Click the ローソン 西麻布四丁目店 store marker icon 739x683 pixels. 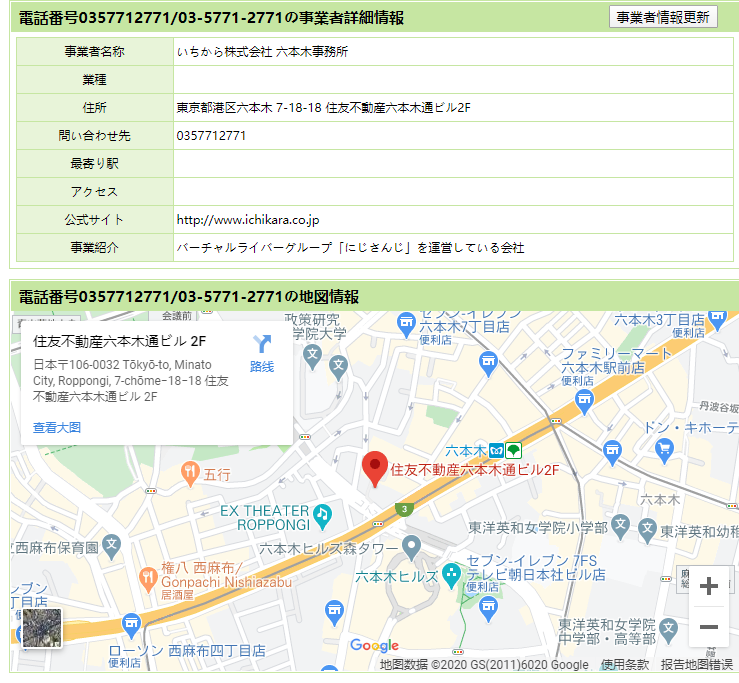coord(131,625)
